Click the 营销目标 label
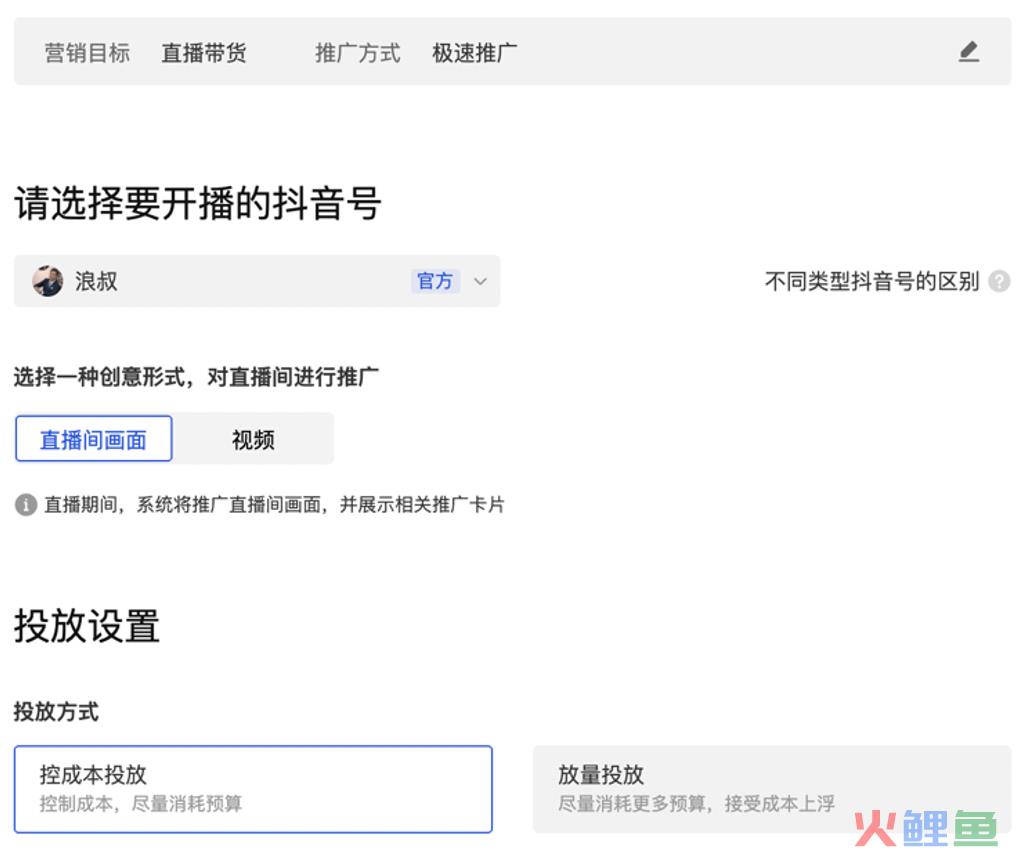1022x852 pixels. click(x=87, y=53)
